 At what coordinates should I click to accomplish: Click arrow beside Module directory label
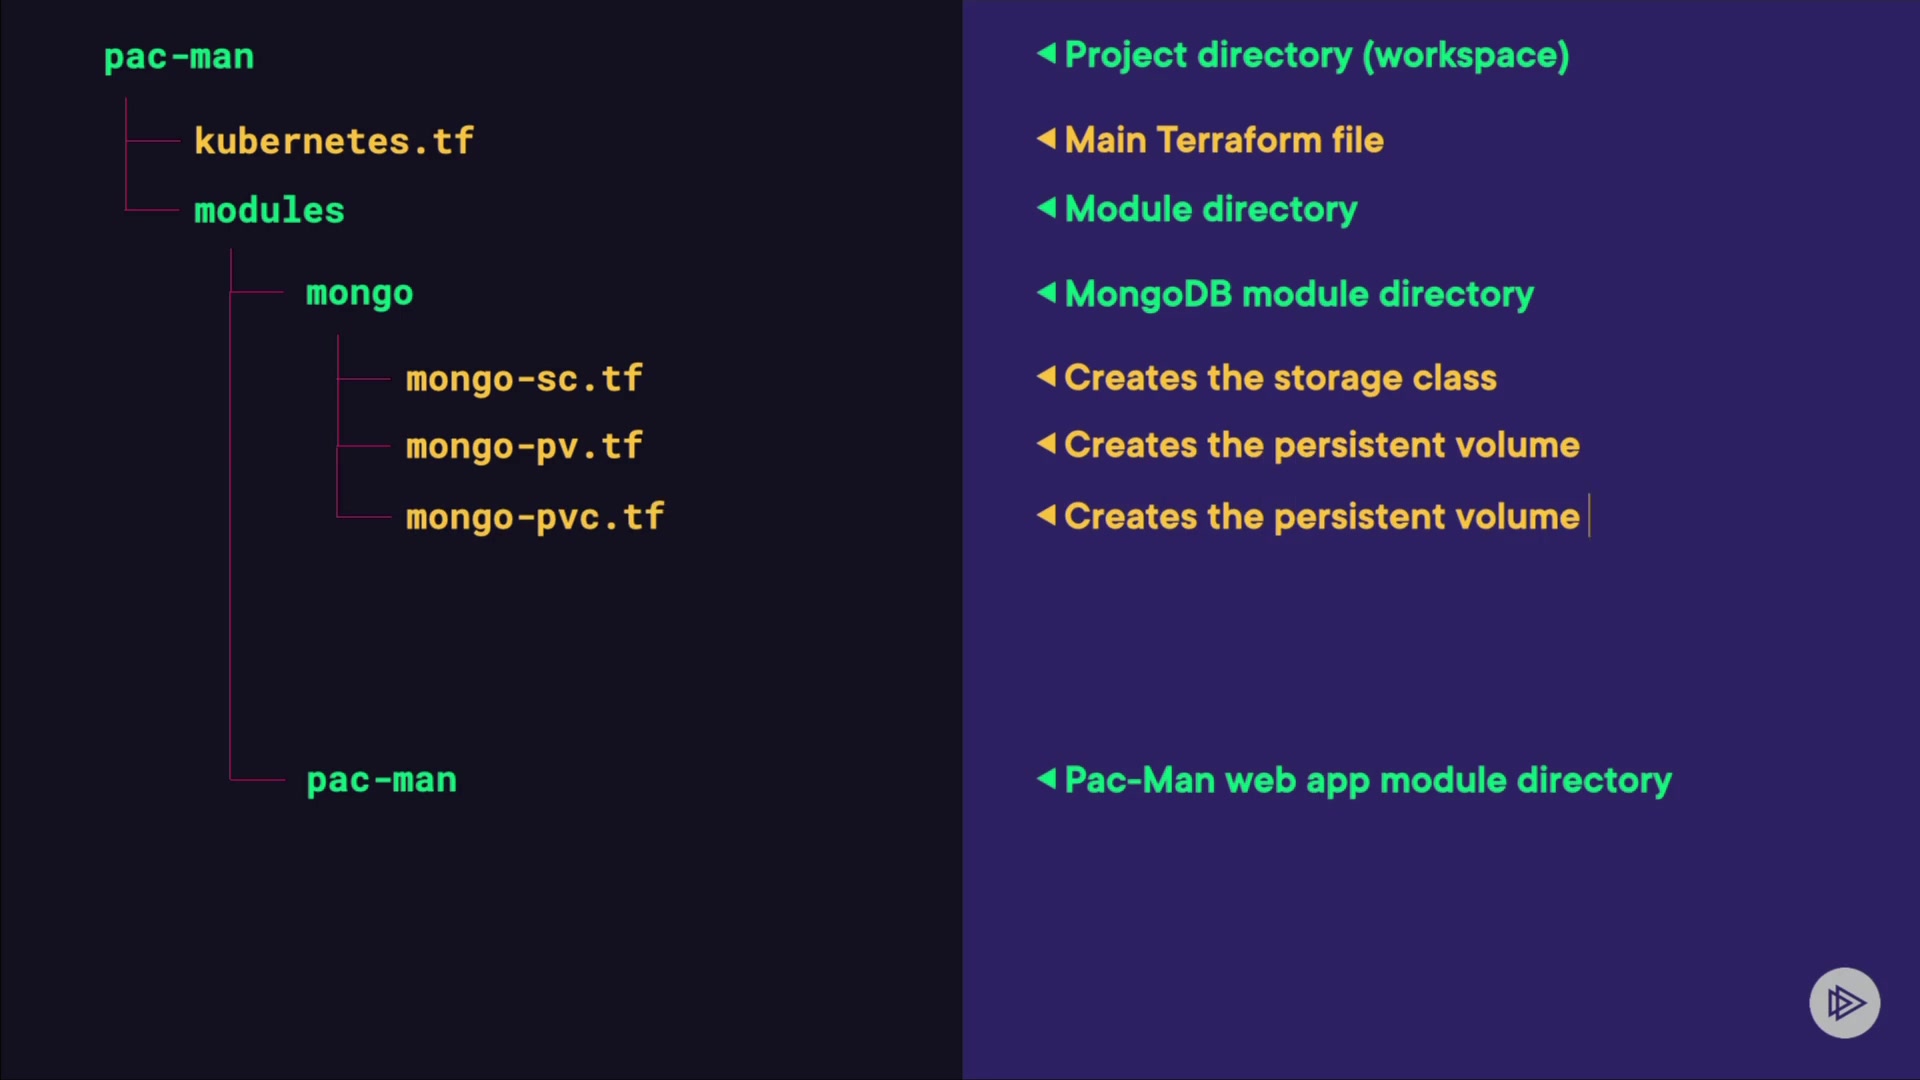point(1046,207)
